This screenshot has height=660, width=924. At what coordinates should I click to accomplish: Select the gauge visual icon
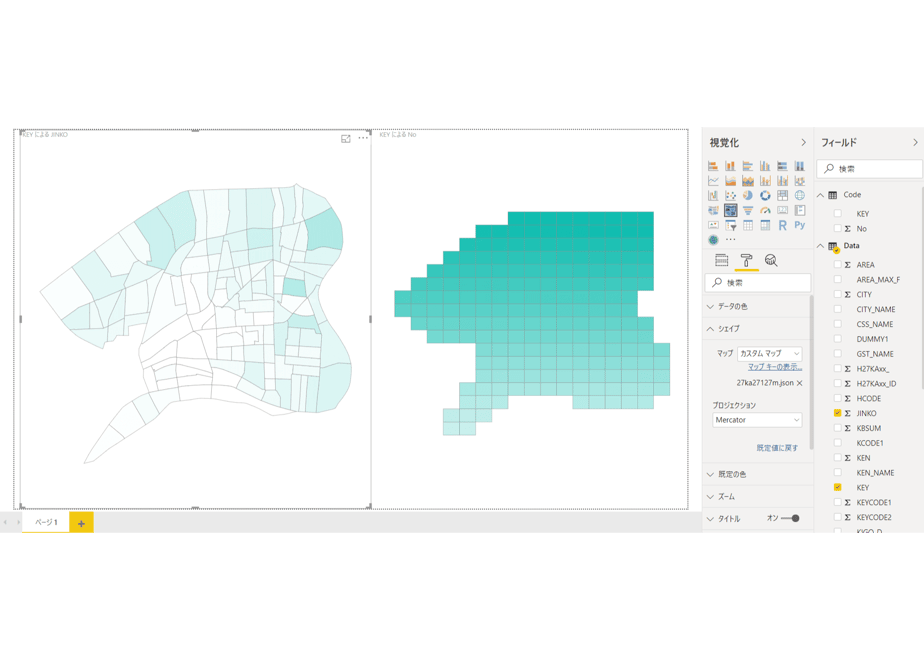point(765,210)
